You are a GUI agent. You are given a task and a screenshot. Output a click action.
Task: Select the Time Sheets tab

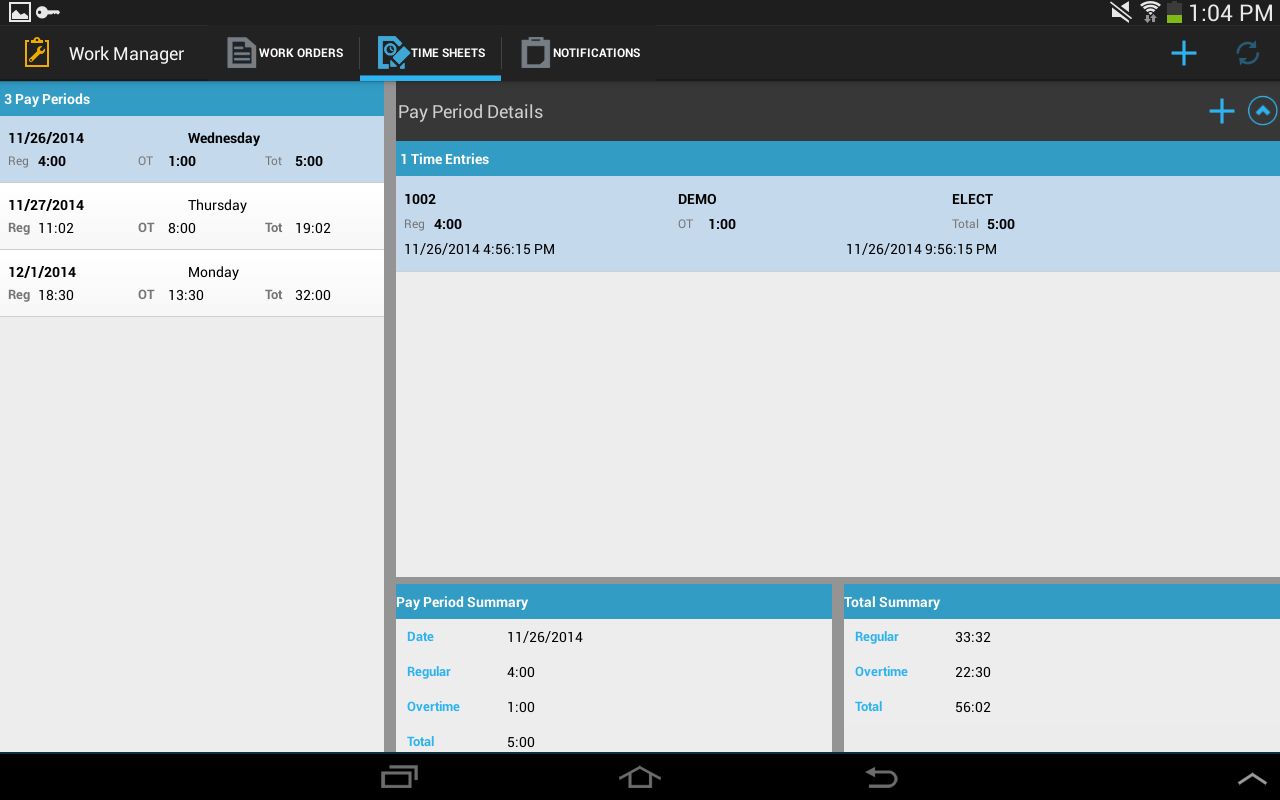point(431,53)
